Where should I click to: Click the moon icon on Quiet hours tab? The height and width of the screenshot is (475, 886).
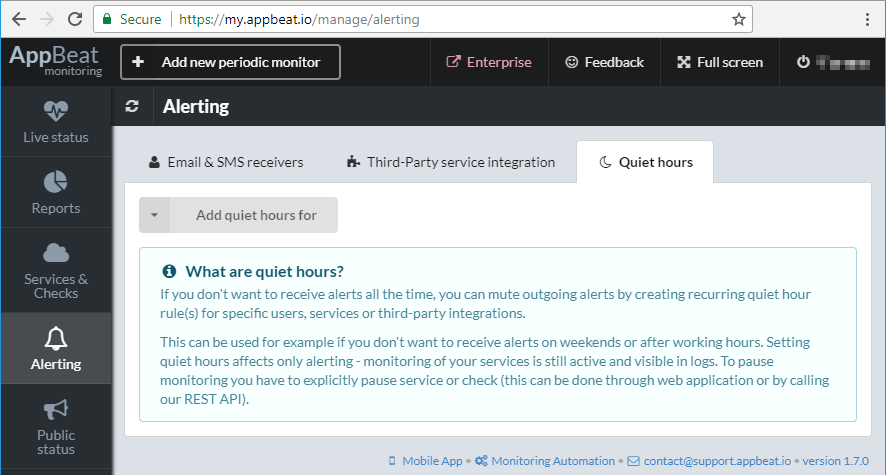[605, 162]
